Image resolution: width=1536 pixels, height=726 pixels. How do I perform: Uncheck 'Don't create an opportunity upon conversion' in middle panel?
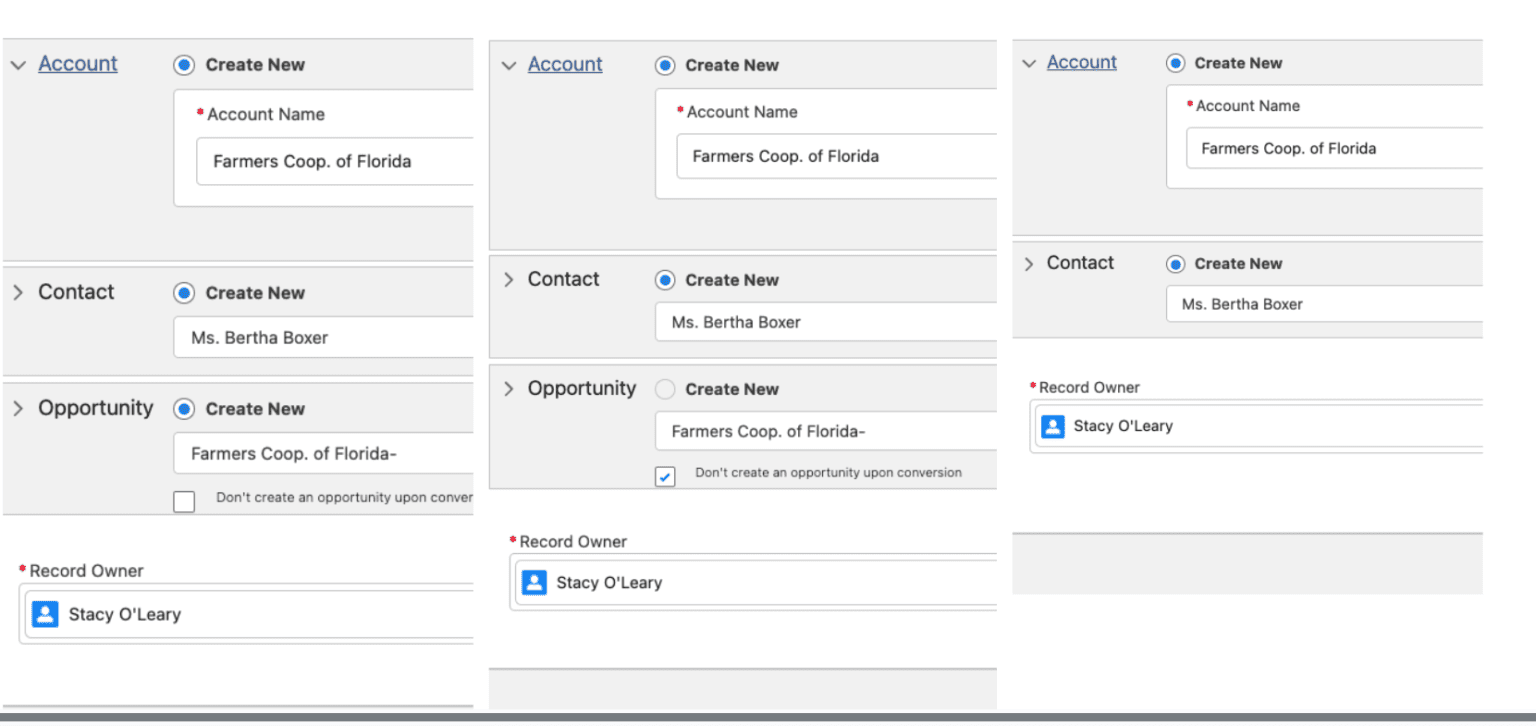pyautogui.click(x=665, y=477)
